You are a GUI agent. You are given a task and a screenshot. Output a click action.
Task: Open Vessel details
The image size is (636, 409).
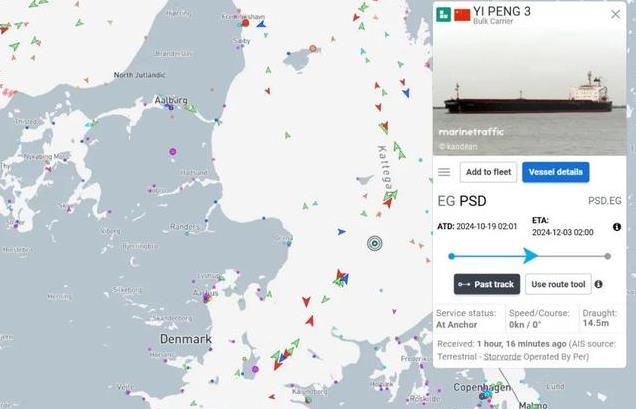pyautogui.click(x=556, y=172)
